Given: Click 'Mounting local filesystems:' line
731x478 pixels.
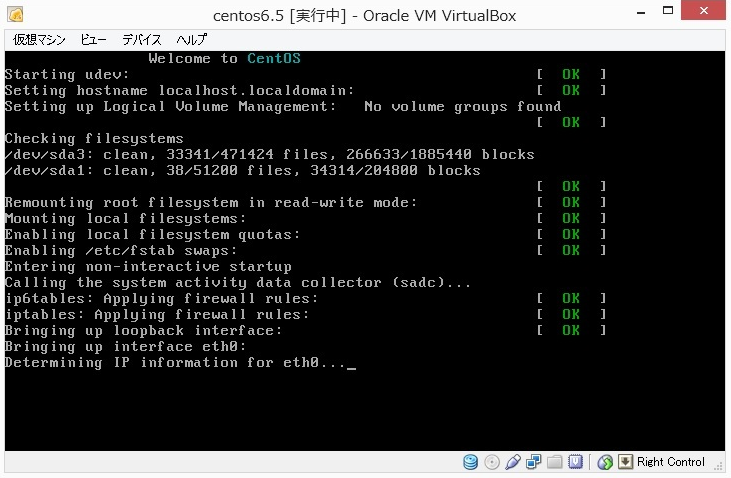Looking at the screenshot, I should (125, 218).
